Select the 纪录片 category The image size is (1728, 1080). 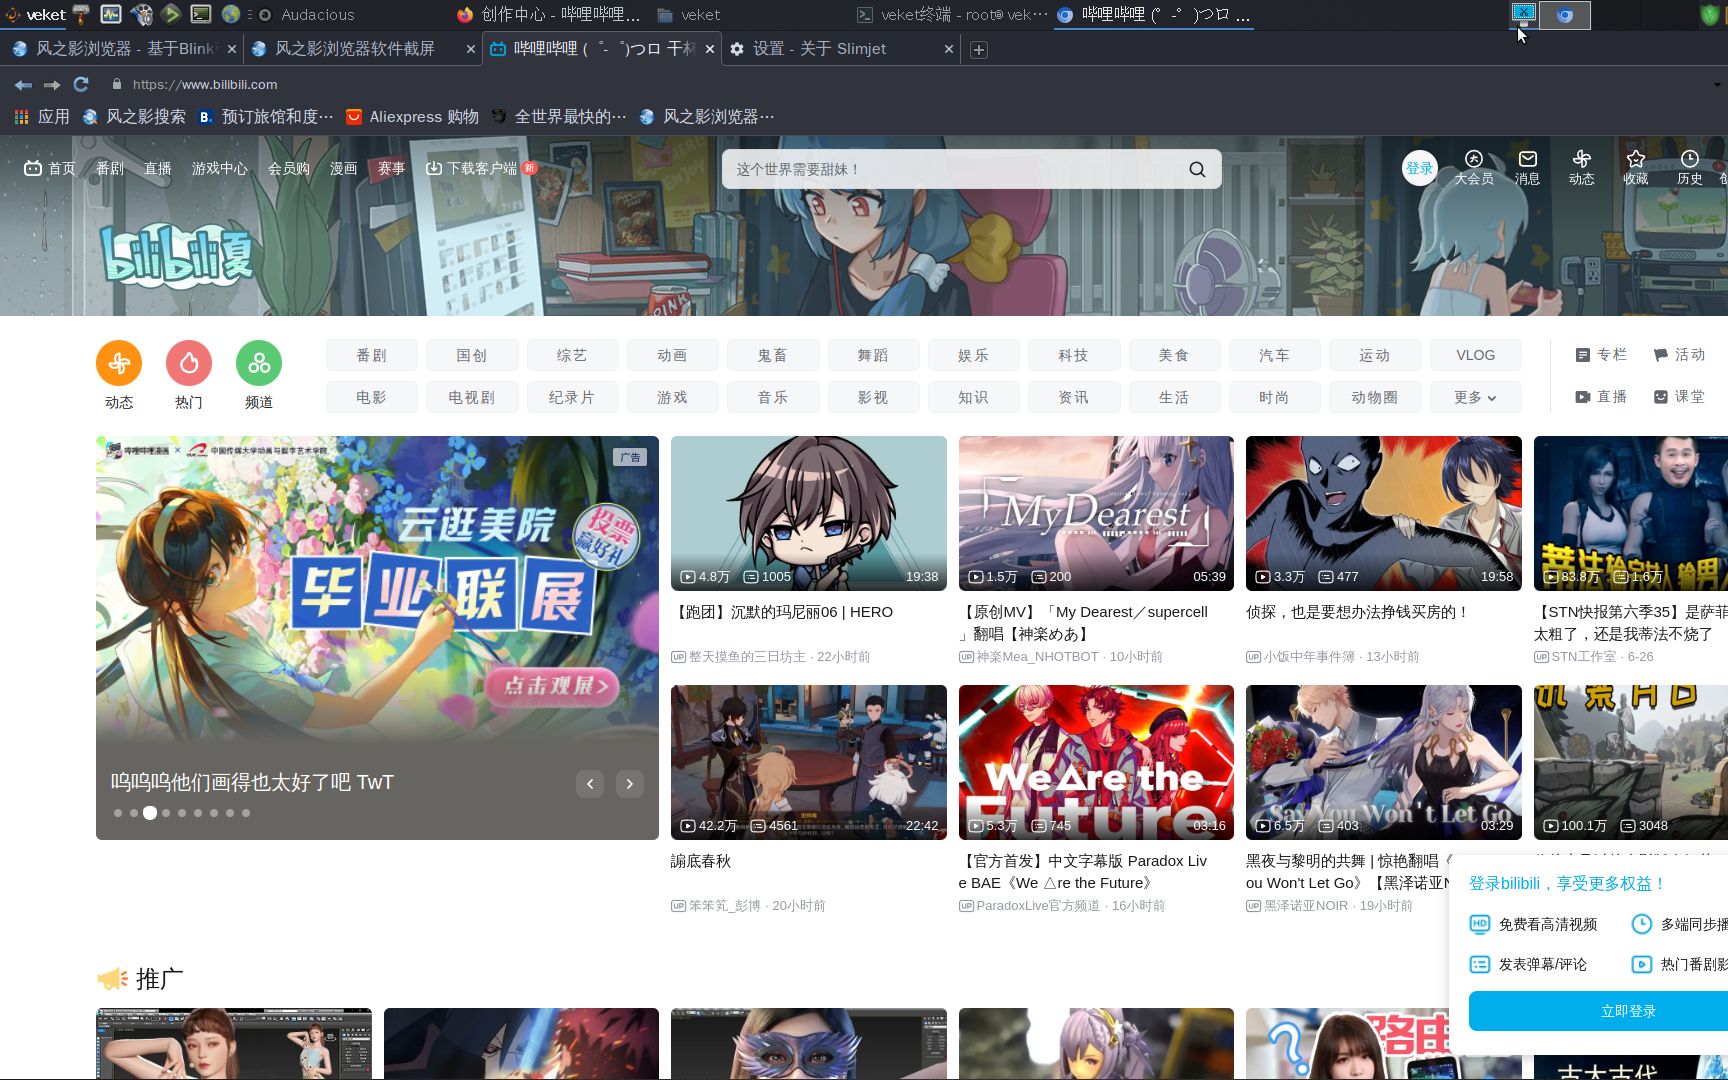pos(572,397)
